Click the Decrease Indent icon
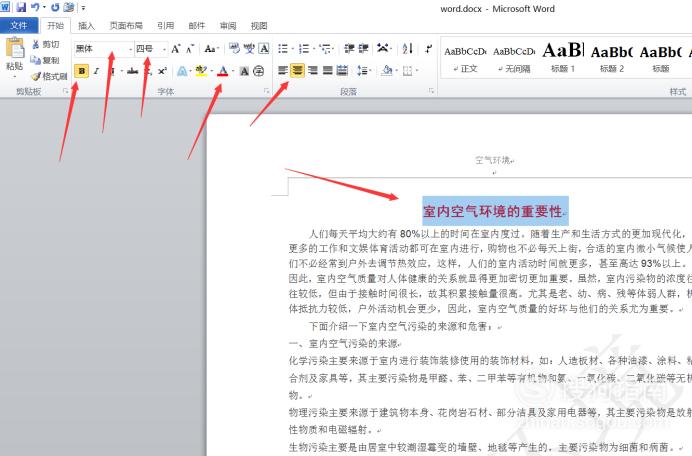This screenshot has height=456, width=692. 349,49
